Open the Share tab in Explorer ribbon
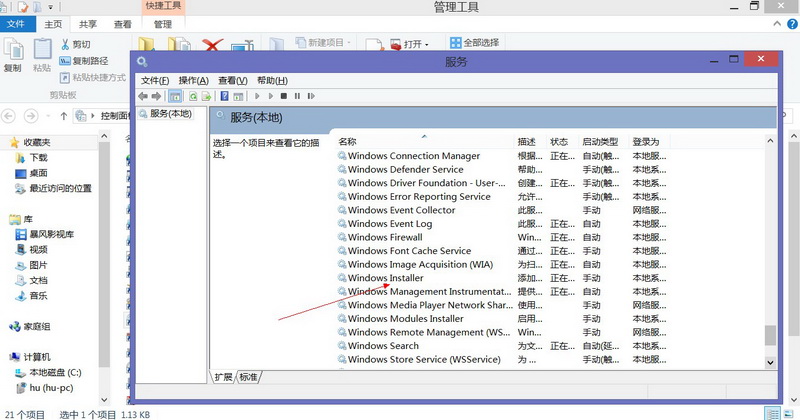This screenshot has width=800, height=420. tap(88, 24)
